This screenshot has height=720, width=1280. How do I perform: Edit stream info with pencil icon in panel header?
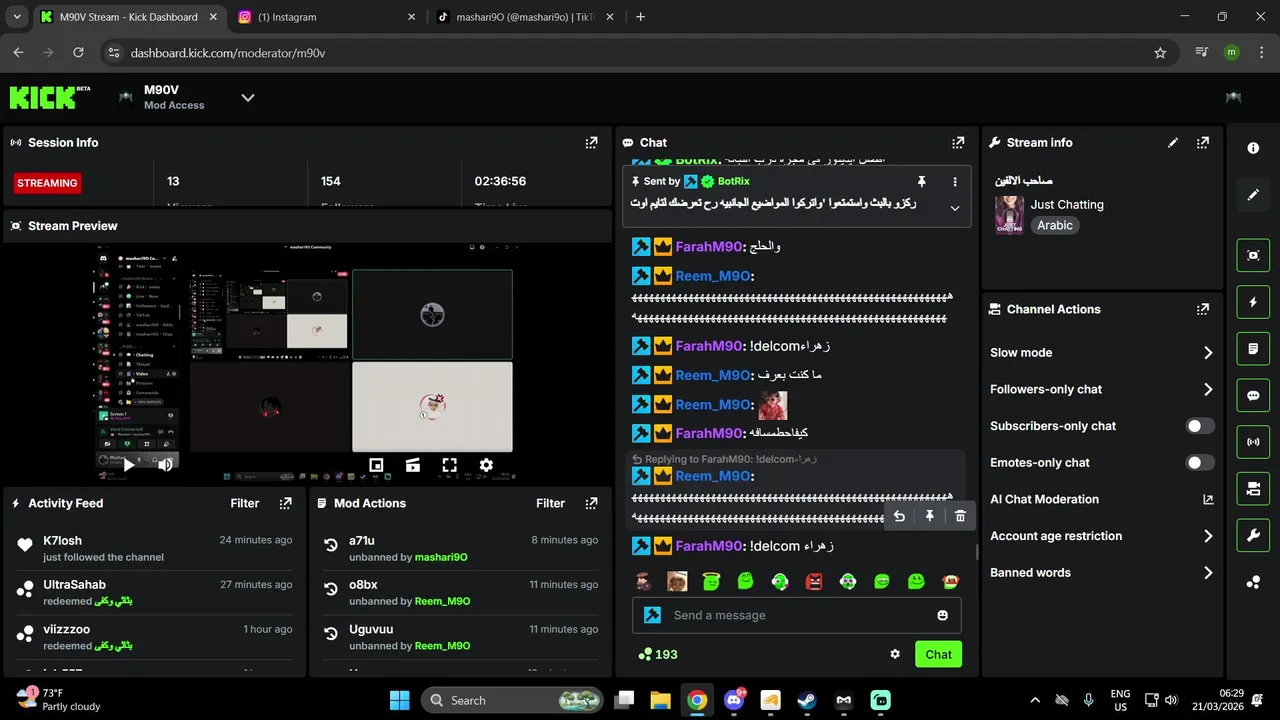[x=1173, y=143]
